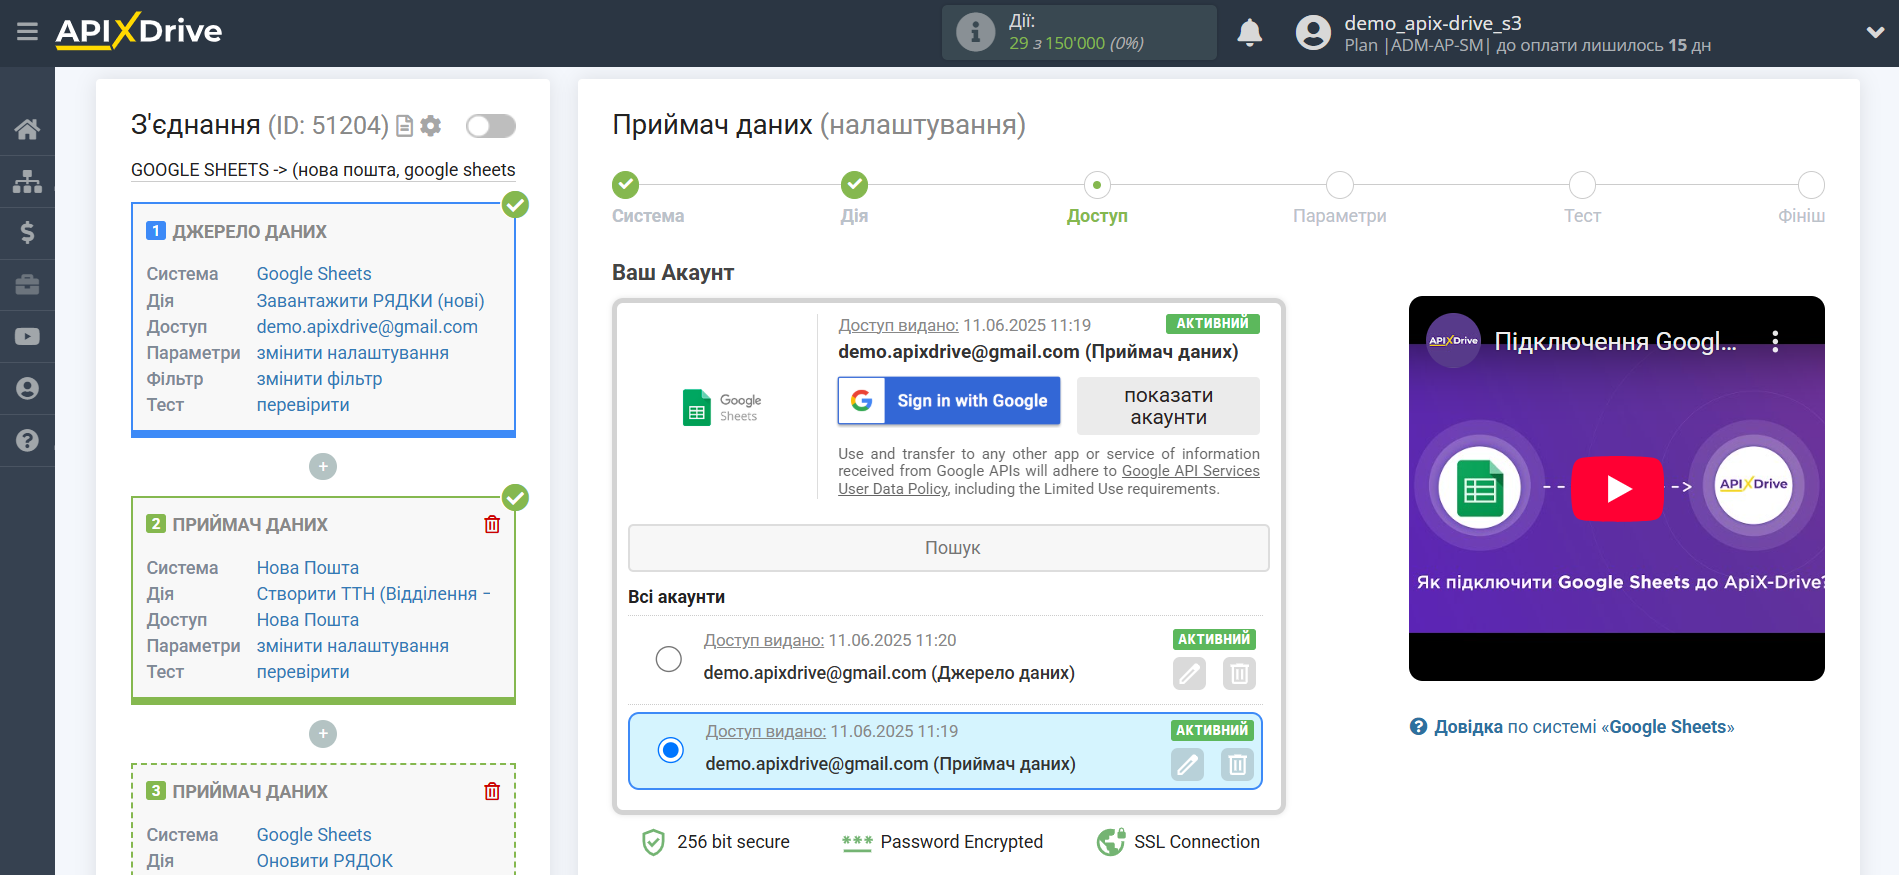Click the user avatar icon
1899x875 pixels.
tap(1313, 33)
